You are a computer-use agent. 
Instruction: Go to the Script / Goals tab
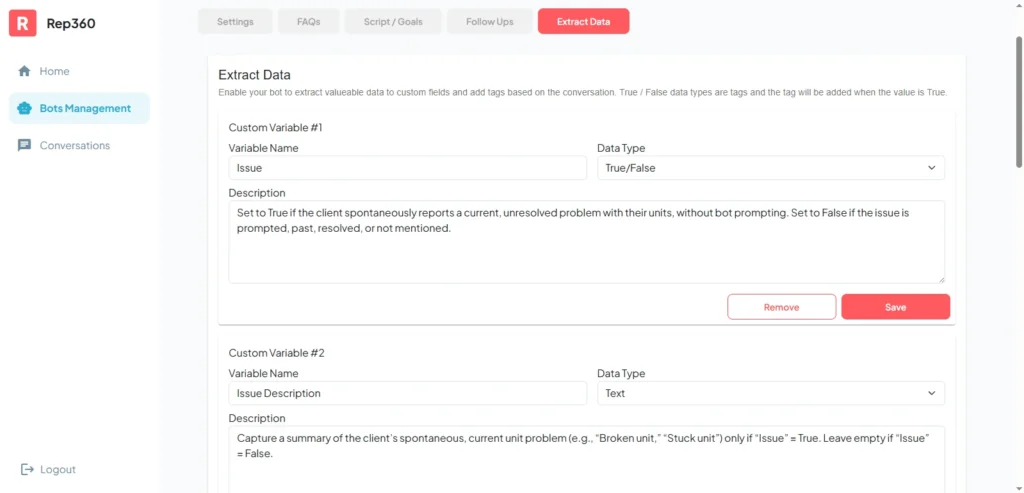392,21
